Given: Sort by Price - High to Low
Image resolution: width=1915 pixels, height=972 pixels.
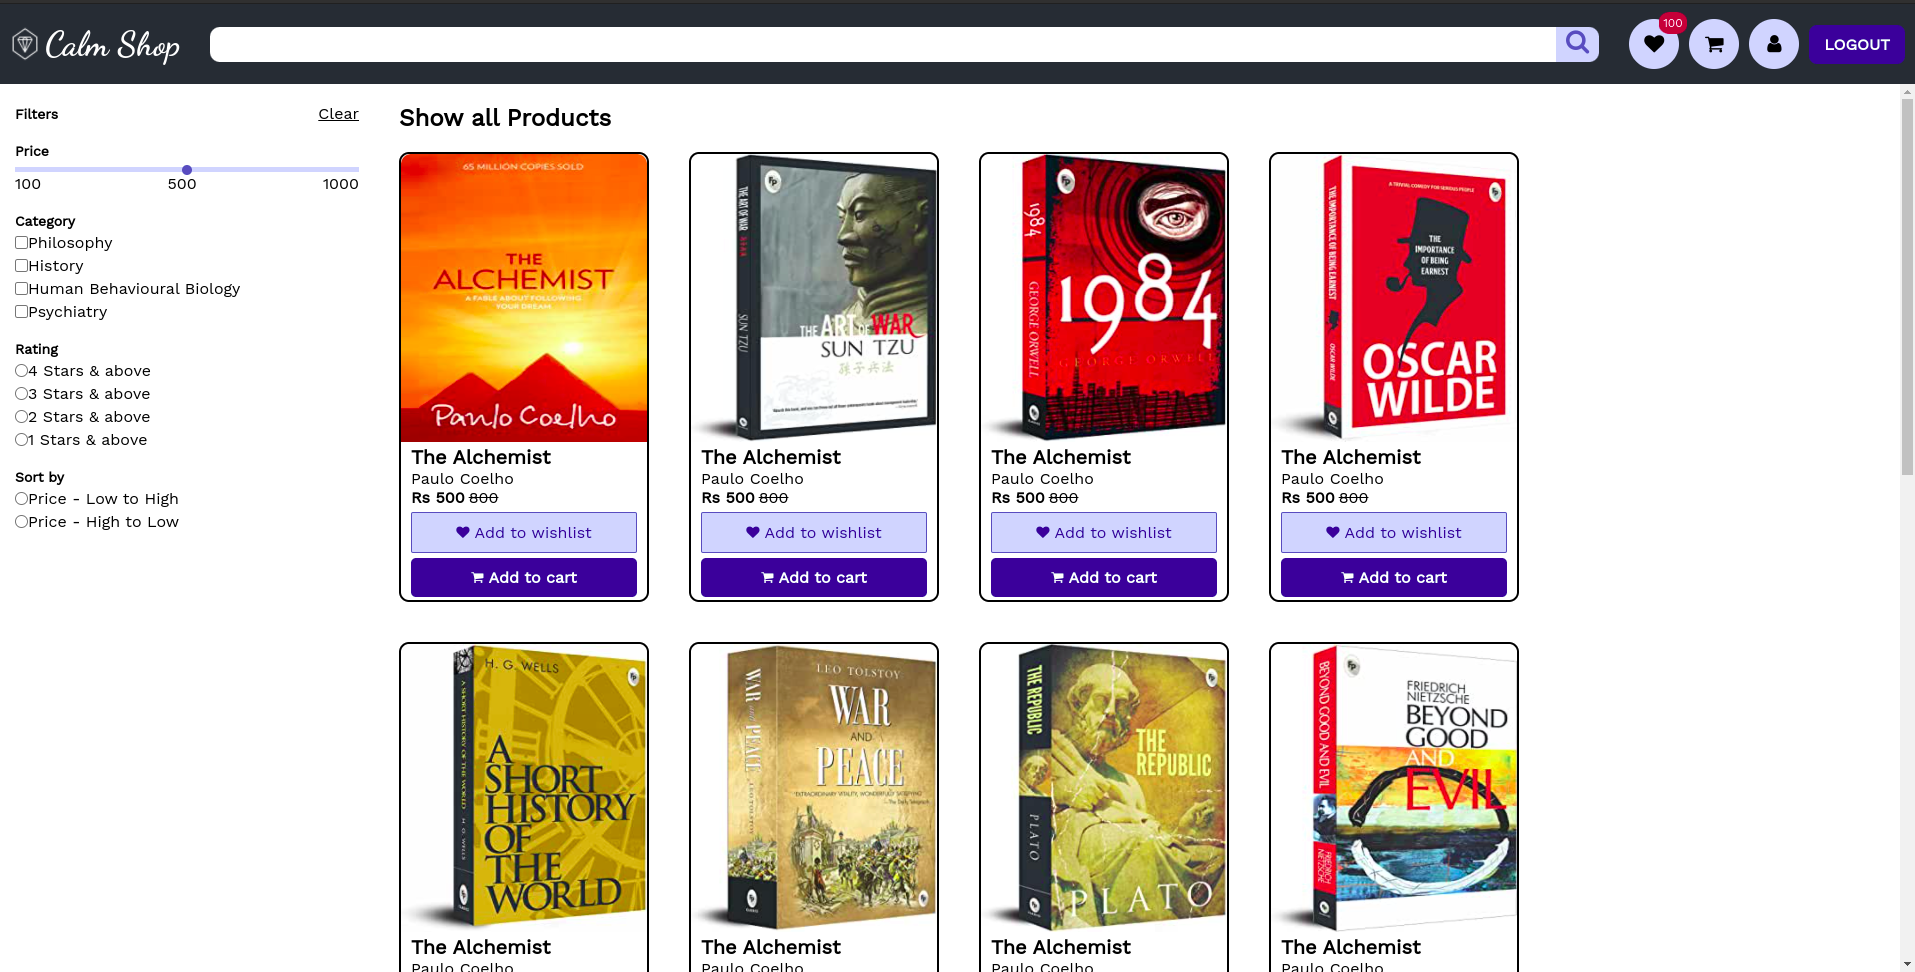Looking at the screenshot, I should point(21,522).
